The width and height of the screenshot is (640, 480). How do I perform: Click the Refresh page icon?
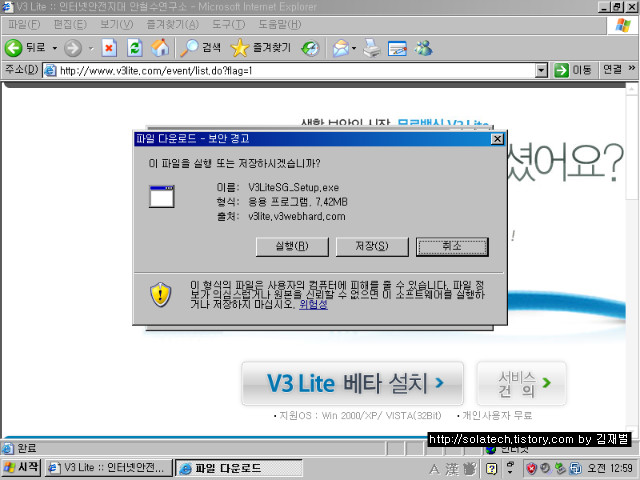[x=134, y=48]
